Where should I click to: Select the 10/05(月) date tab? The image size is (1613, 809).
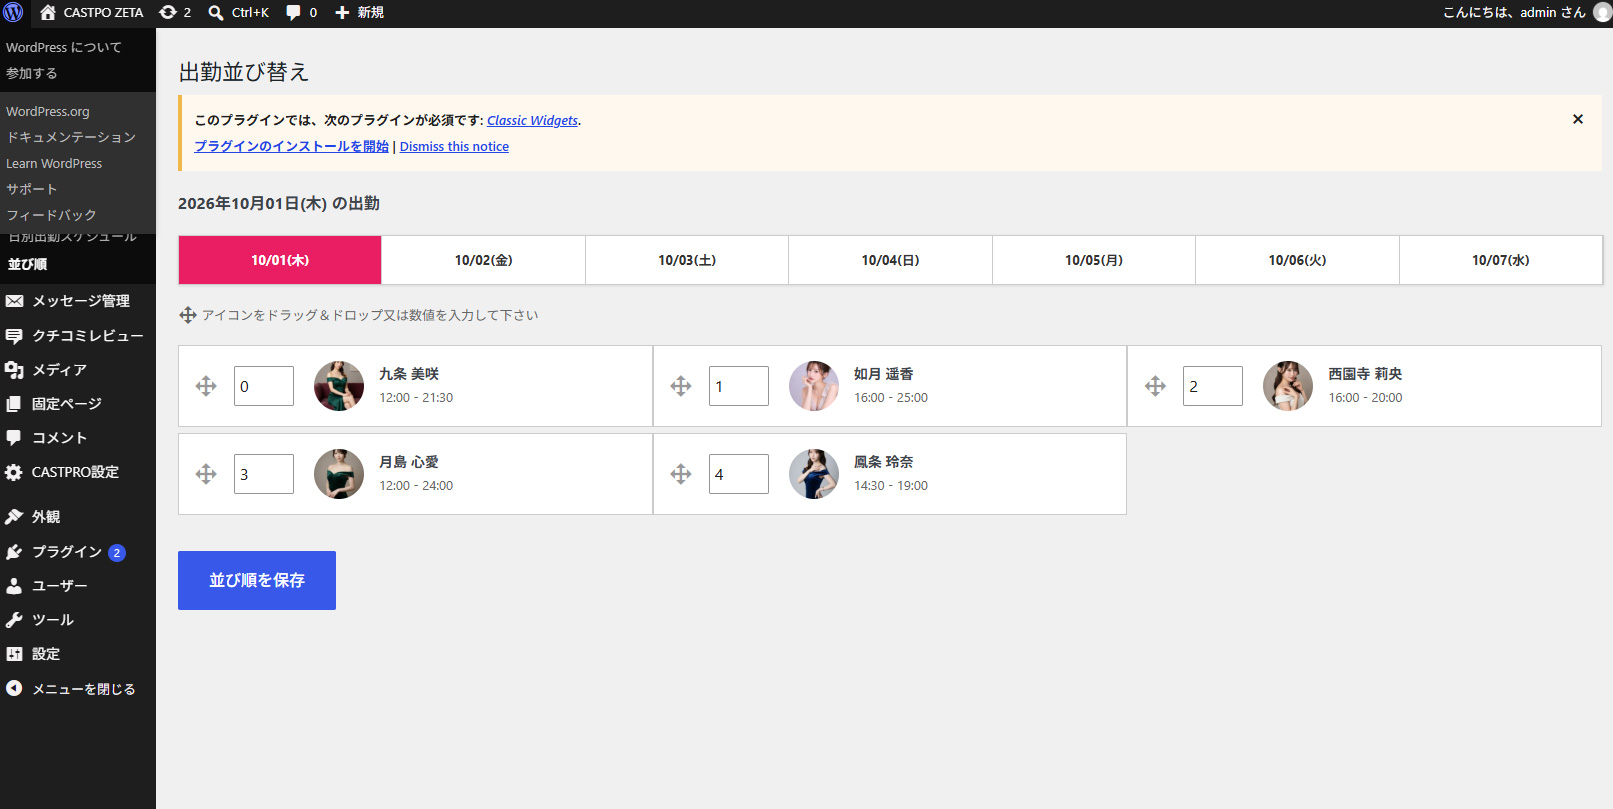click(x=1094, y=260)
